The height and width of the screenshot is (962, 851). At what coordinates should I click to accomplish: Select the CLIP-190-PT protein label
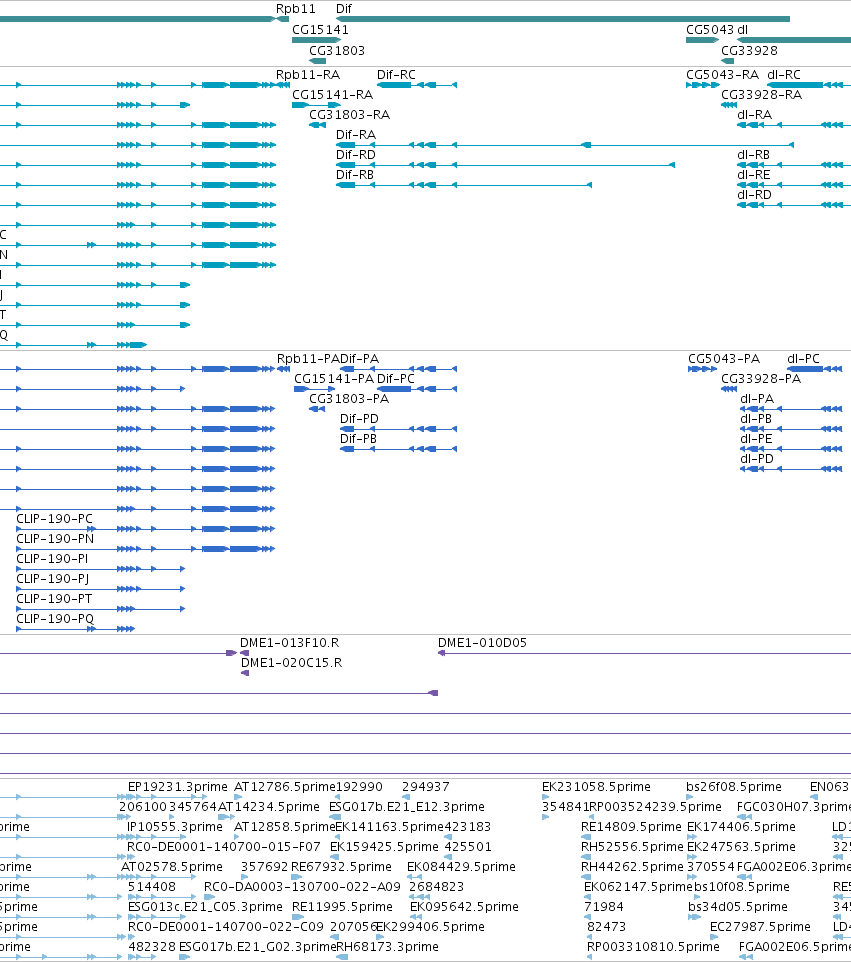(x=54, y=599)
